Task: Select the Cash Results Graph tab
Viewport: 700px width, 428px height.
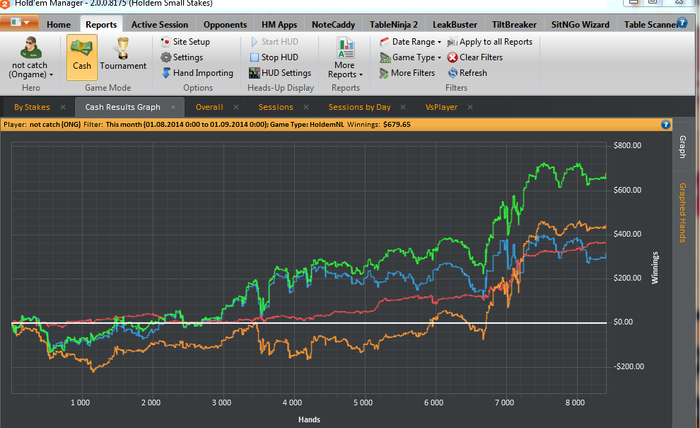Action: [x=122, y=107]
